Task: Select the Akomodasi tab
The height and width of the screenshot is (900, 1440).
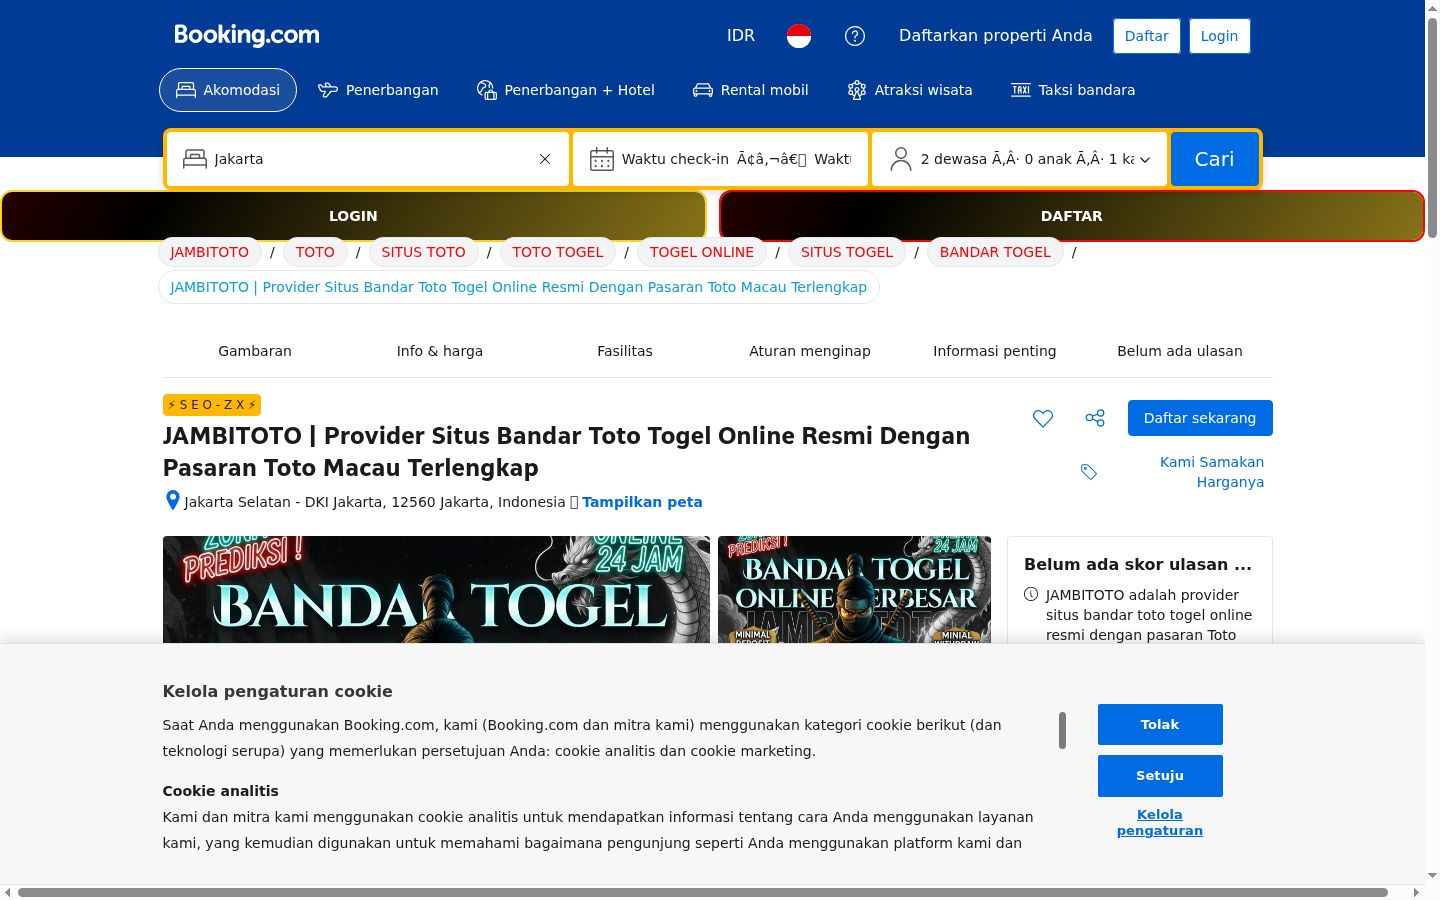Action: pos(228,90)
